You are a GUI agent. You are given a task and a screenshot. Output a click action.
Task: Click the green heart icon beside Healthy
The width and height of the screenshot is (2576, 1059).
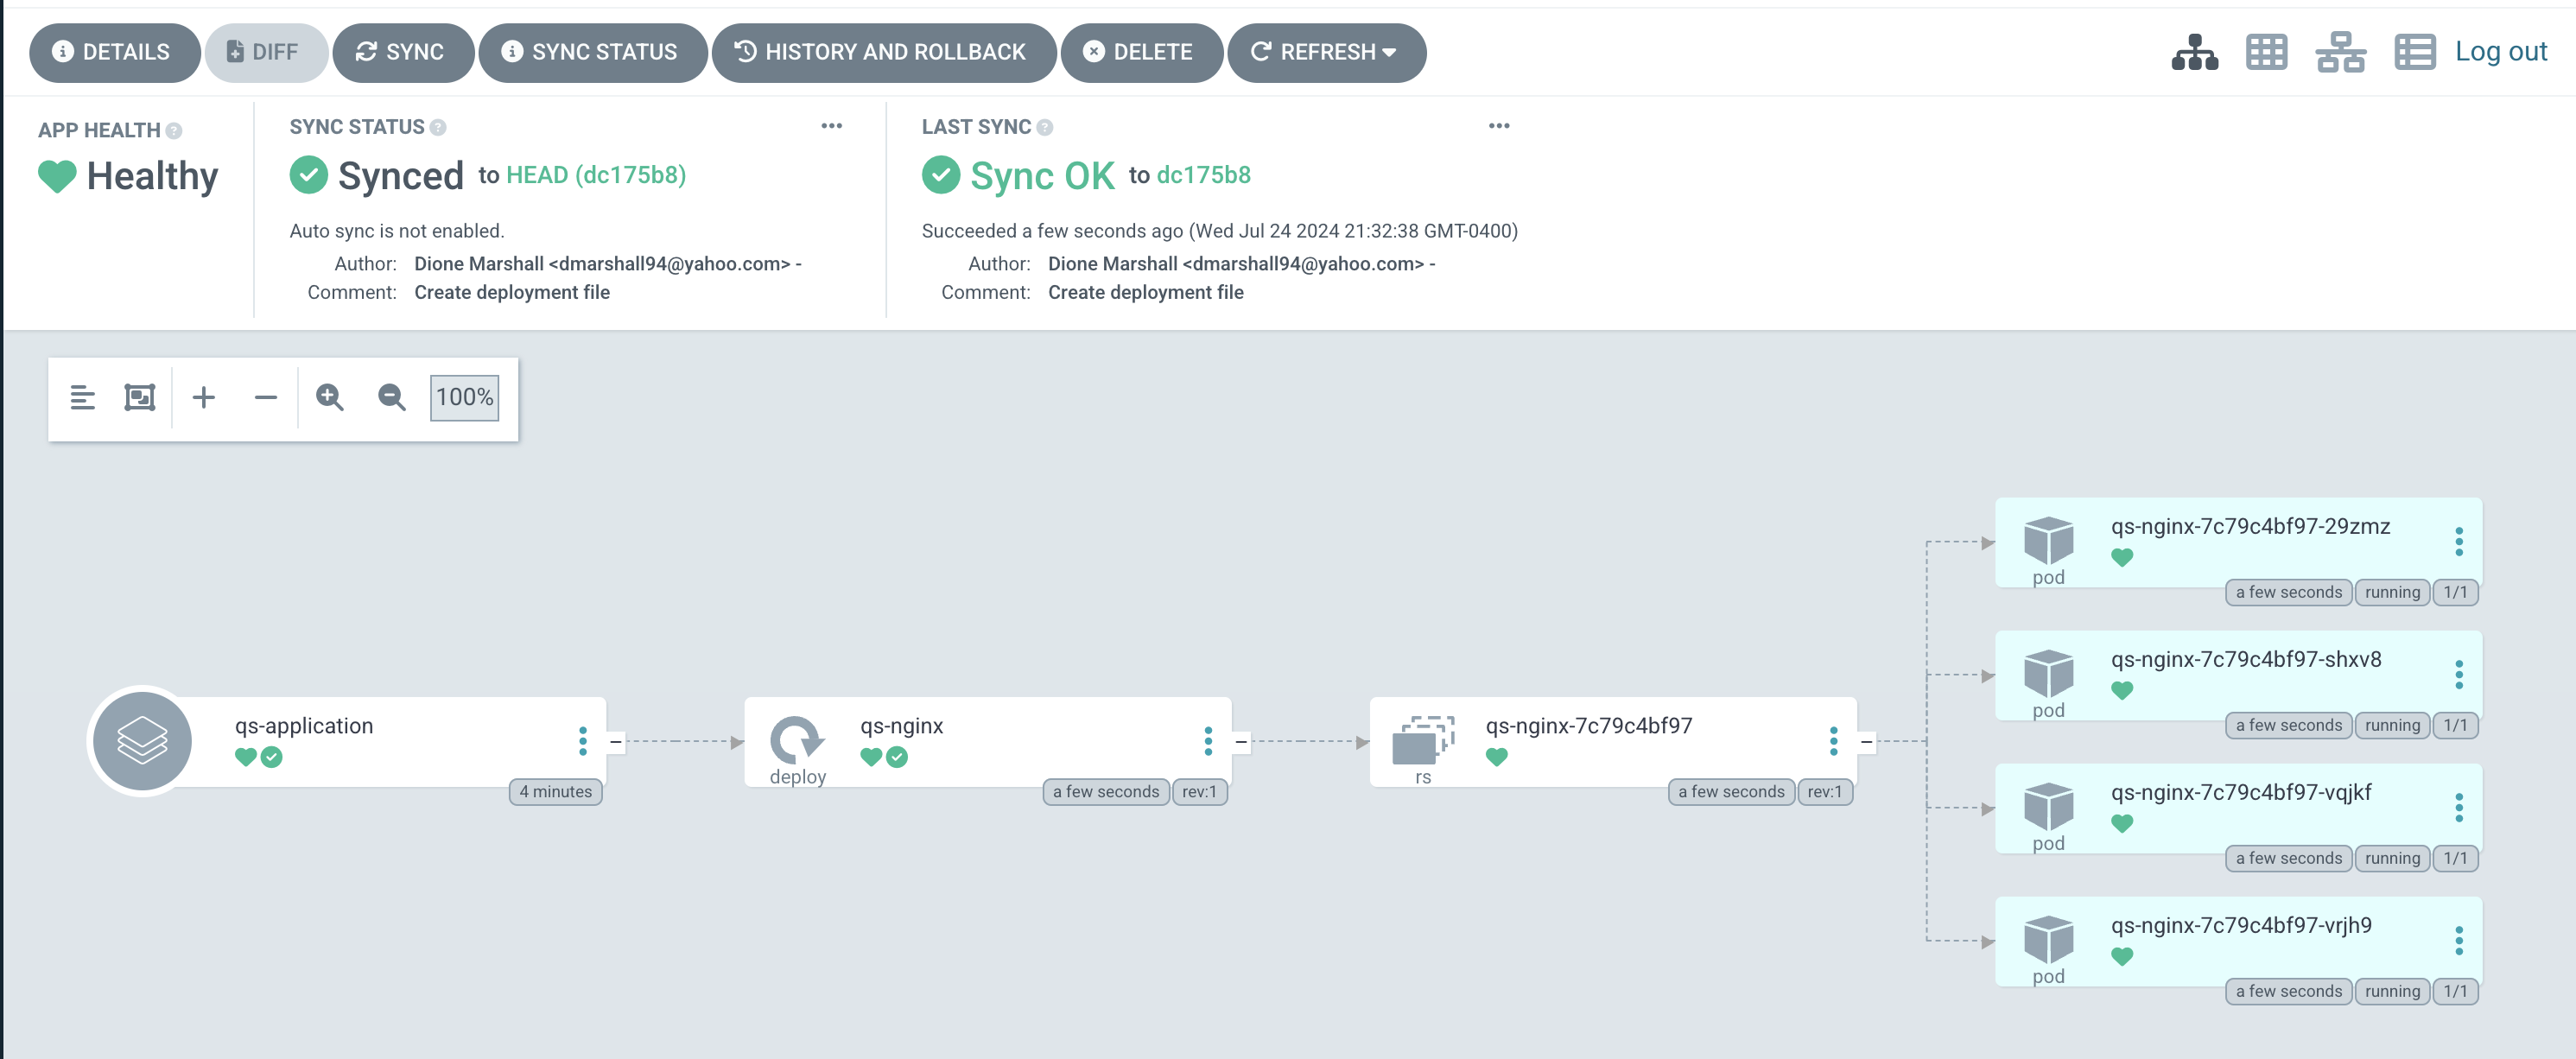pos(57,176)
